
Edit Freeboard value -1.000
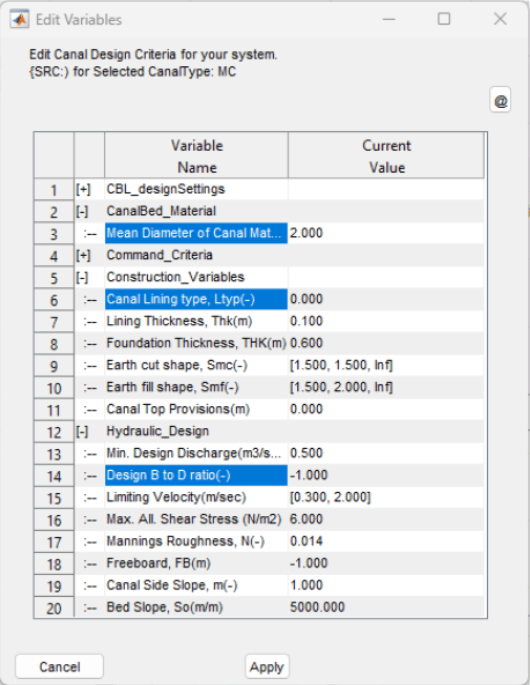386,564
